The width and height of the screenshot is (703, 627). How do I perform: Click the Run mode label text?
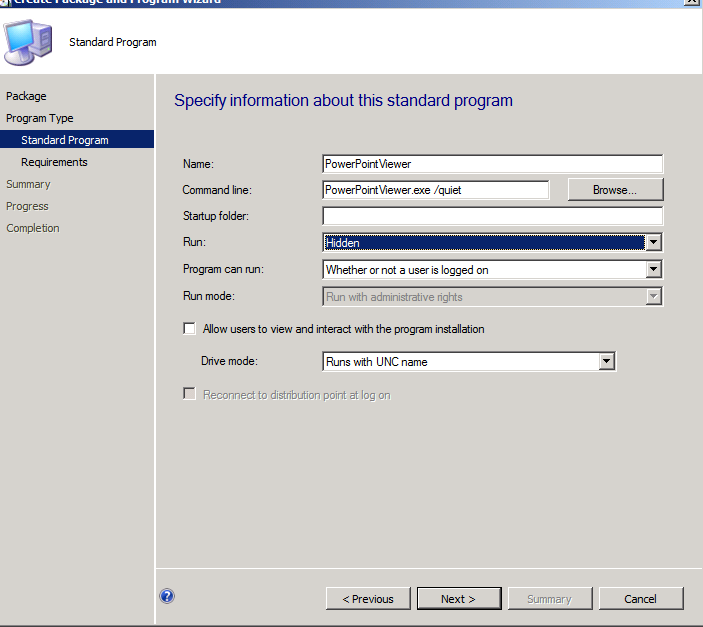[x=208, y=296]
